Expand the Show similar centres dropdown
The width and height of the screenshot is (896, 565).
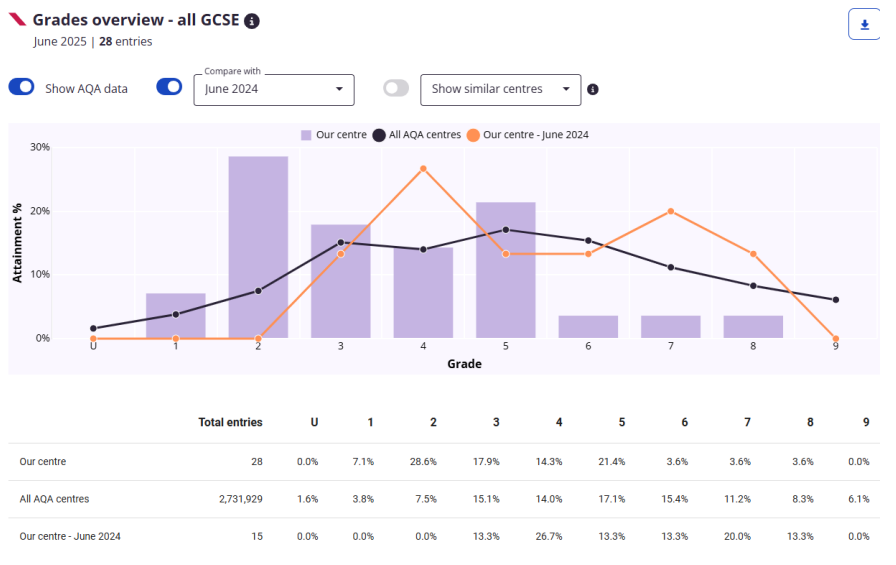(x=499, y=89)
